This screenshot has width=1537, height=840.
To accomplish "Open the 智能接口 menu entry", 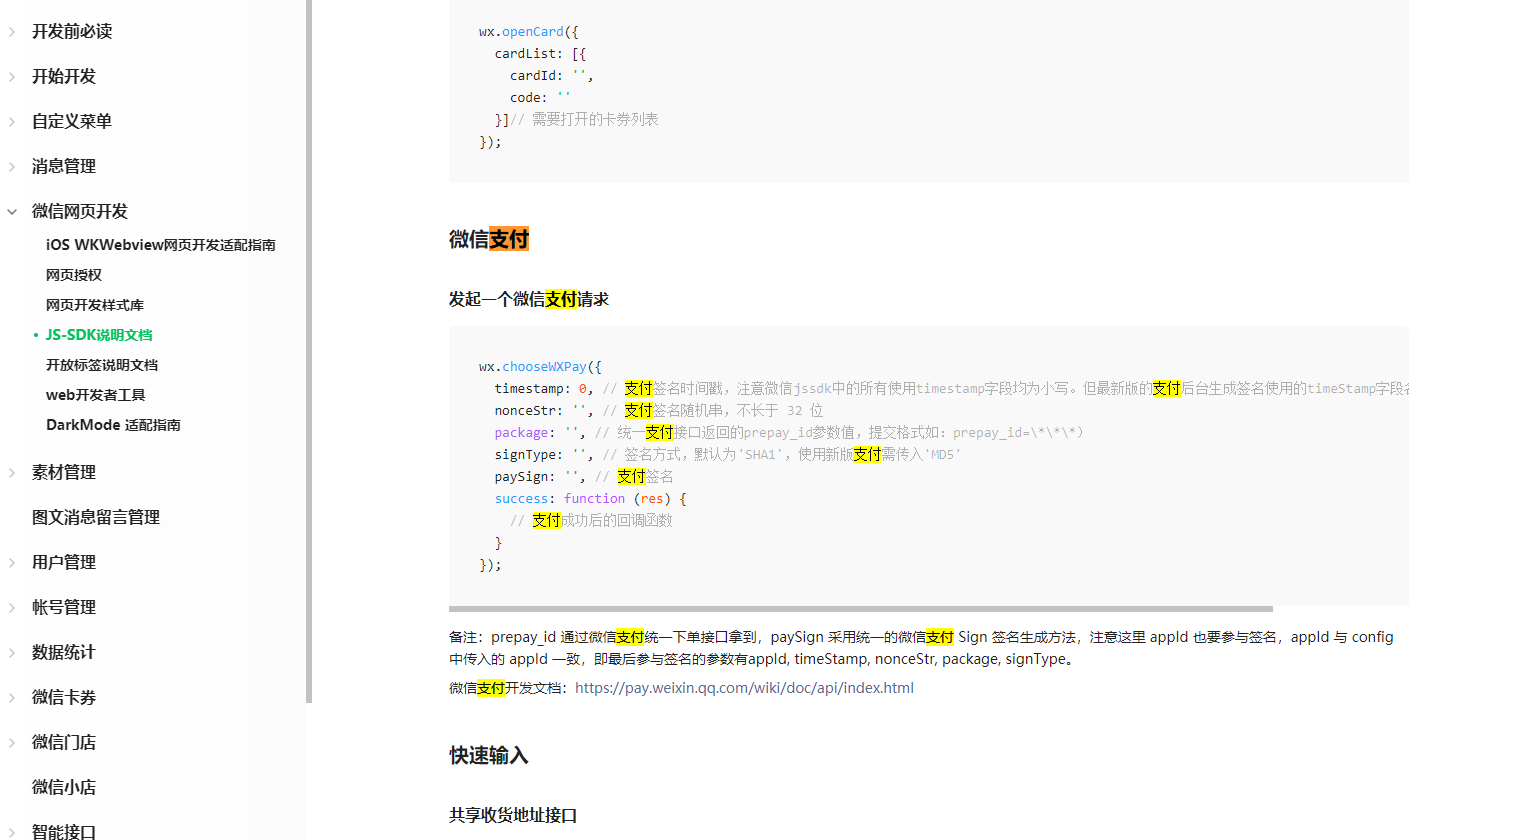I will [x=64, y=831].
